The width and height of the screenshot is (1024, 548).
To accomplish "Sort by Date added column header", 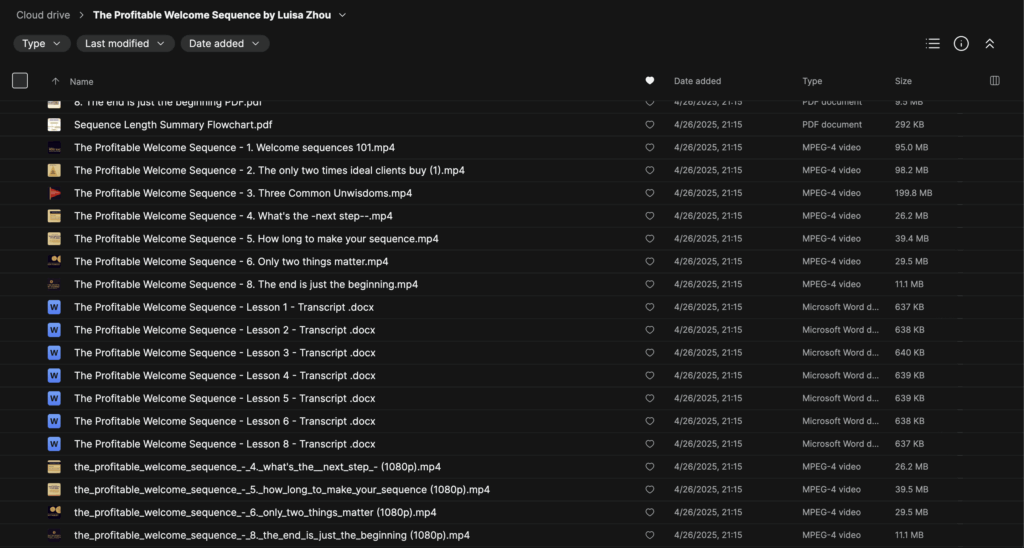I will click(697, 81).
